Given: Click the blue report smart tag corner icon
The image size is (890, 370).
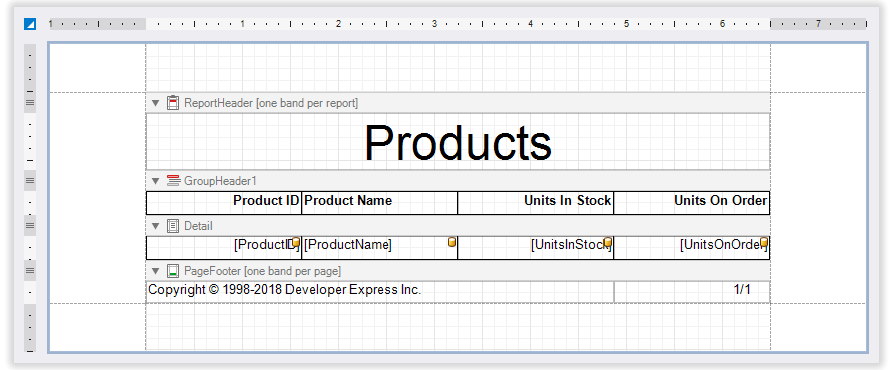Looking at the screenshot, I should [30, 24].
